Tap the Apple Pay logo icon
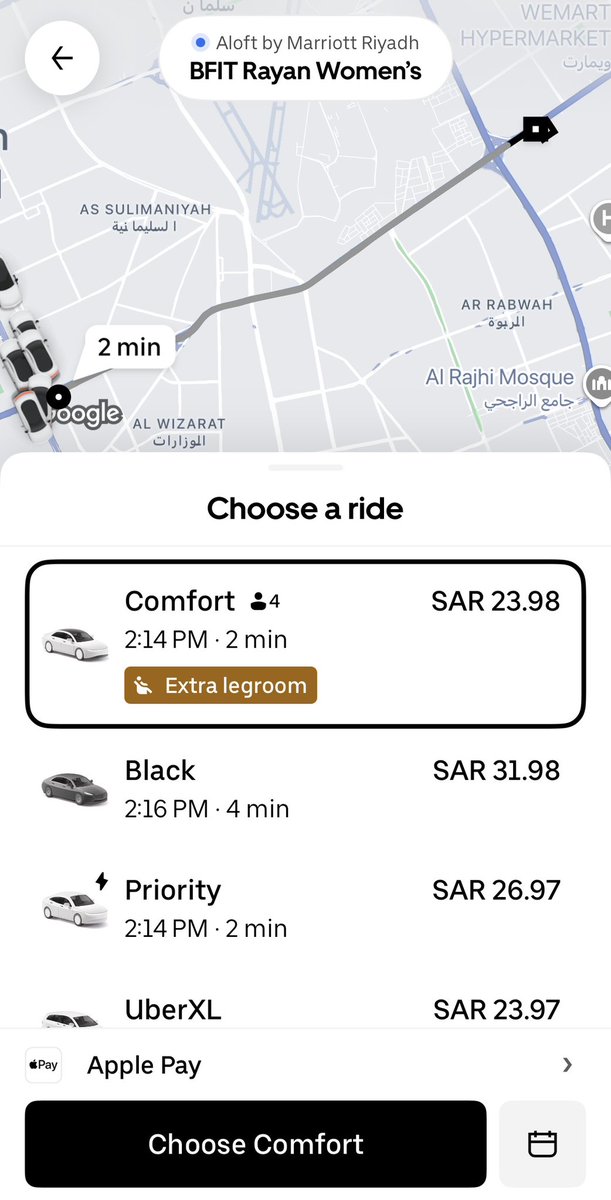The height and width of the screenshot is (1200, 611). point(43,1065)
